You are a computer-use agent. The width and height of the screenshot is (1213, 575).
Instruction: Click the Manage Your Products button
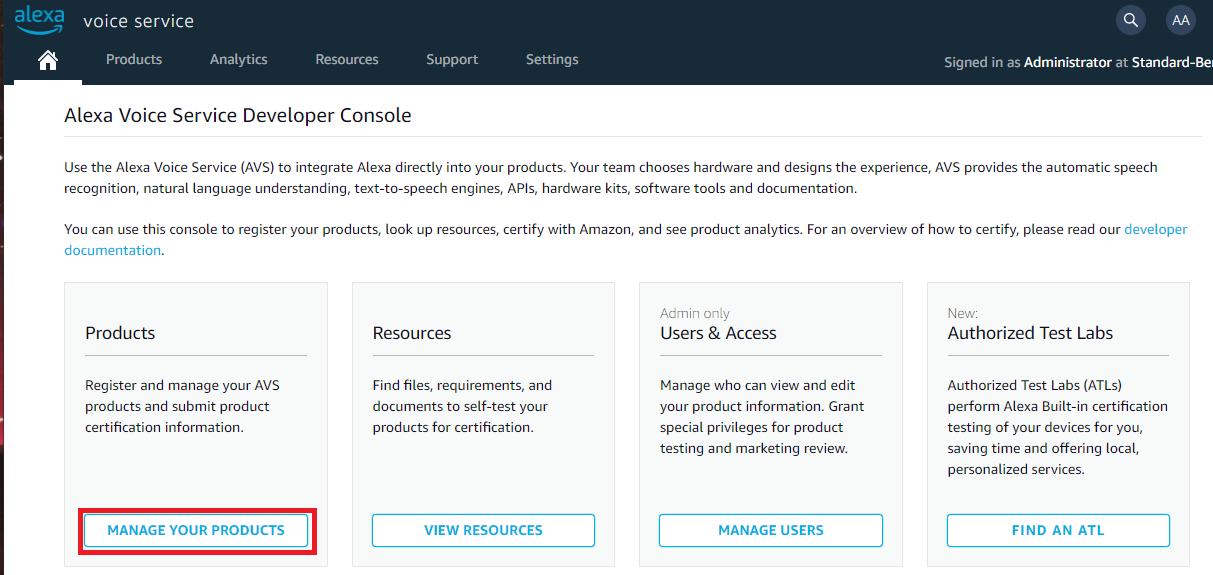point(196,530)
